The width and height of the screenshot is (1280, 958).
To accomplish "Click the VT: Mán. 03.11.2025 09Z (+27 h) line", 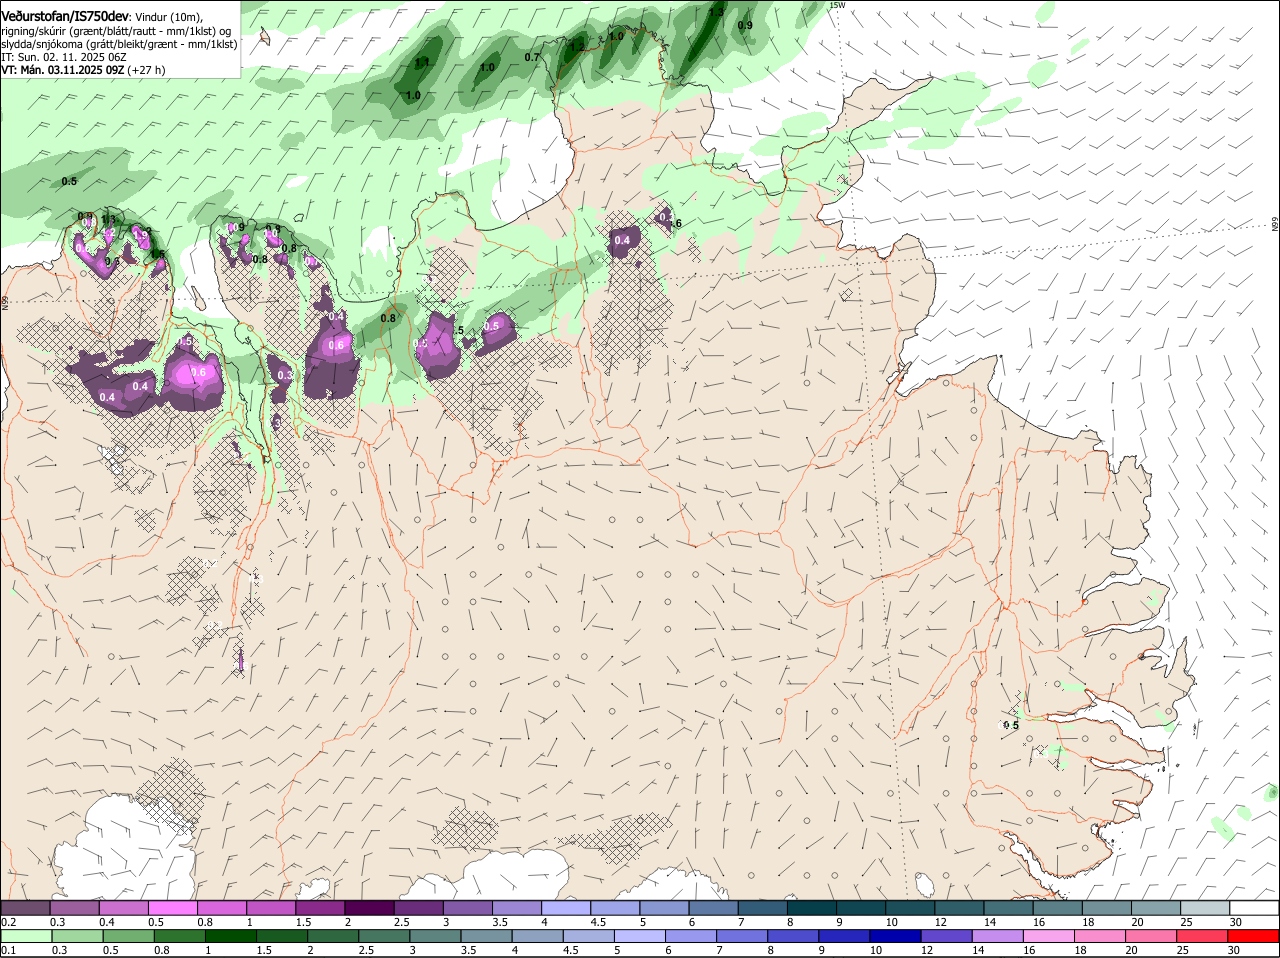I will (x=83, y=70).
